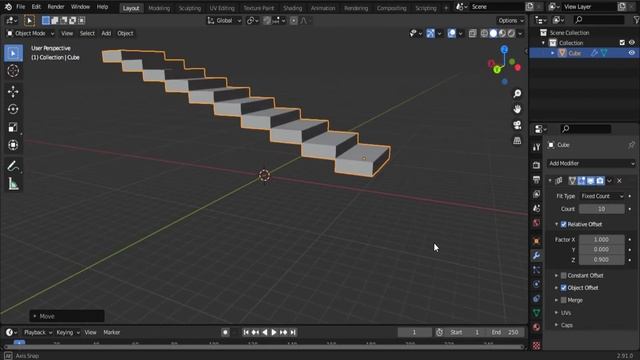The width and height of the screenshot is (640, 360).
Task: Activate the Cursor tool in toolbar
Action: tap(13, 71)
